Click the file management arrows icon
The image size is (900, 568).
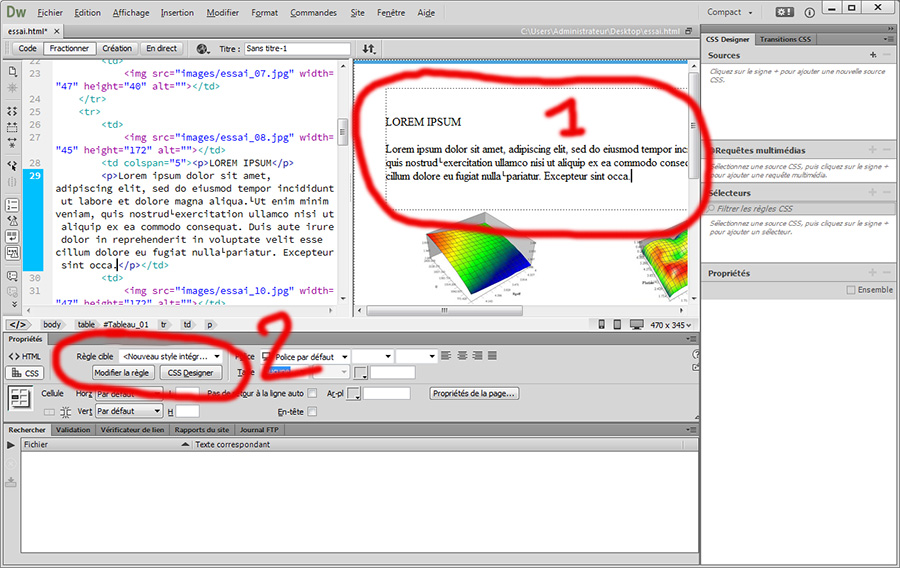click(x=368, y=49)
